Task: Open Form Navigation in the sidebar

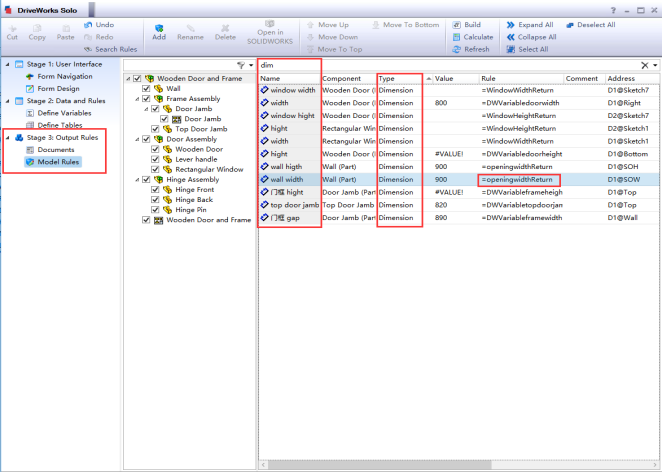Action: (x=64, y=76)
